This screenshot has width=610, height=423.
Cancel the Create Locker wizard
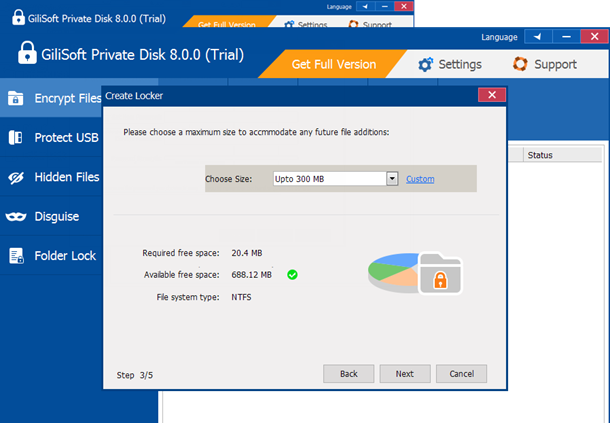[x=461, y=374]
